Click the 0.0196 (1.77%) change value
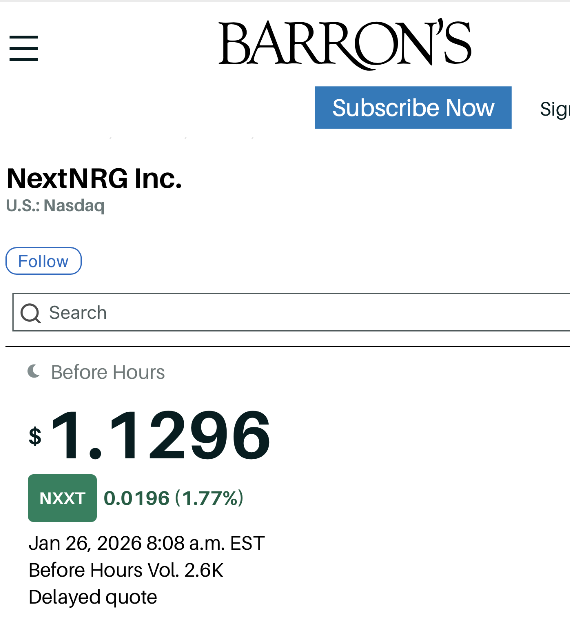This screenshot has width=570, height=620. point(173,498)
